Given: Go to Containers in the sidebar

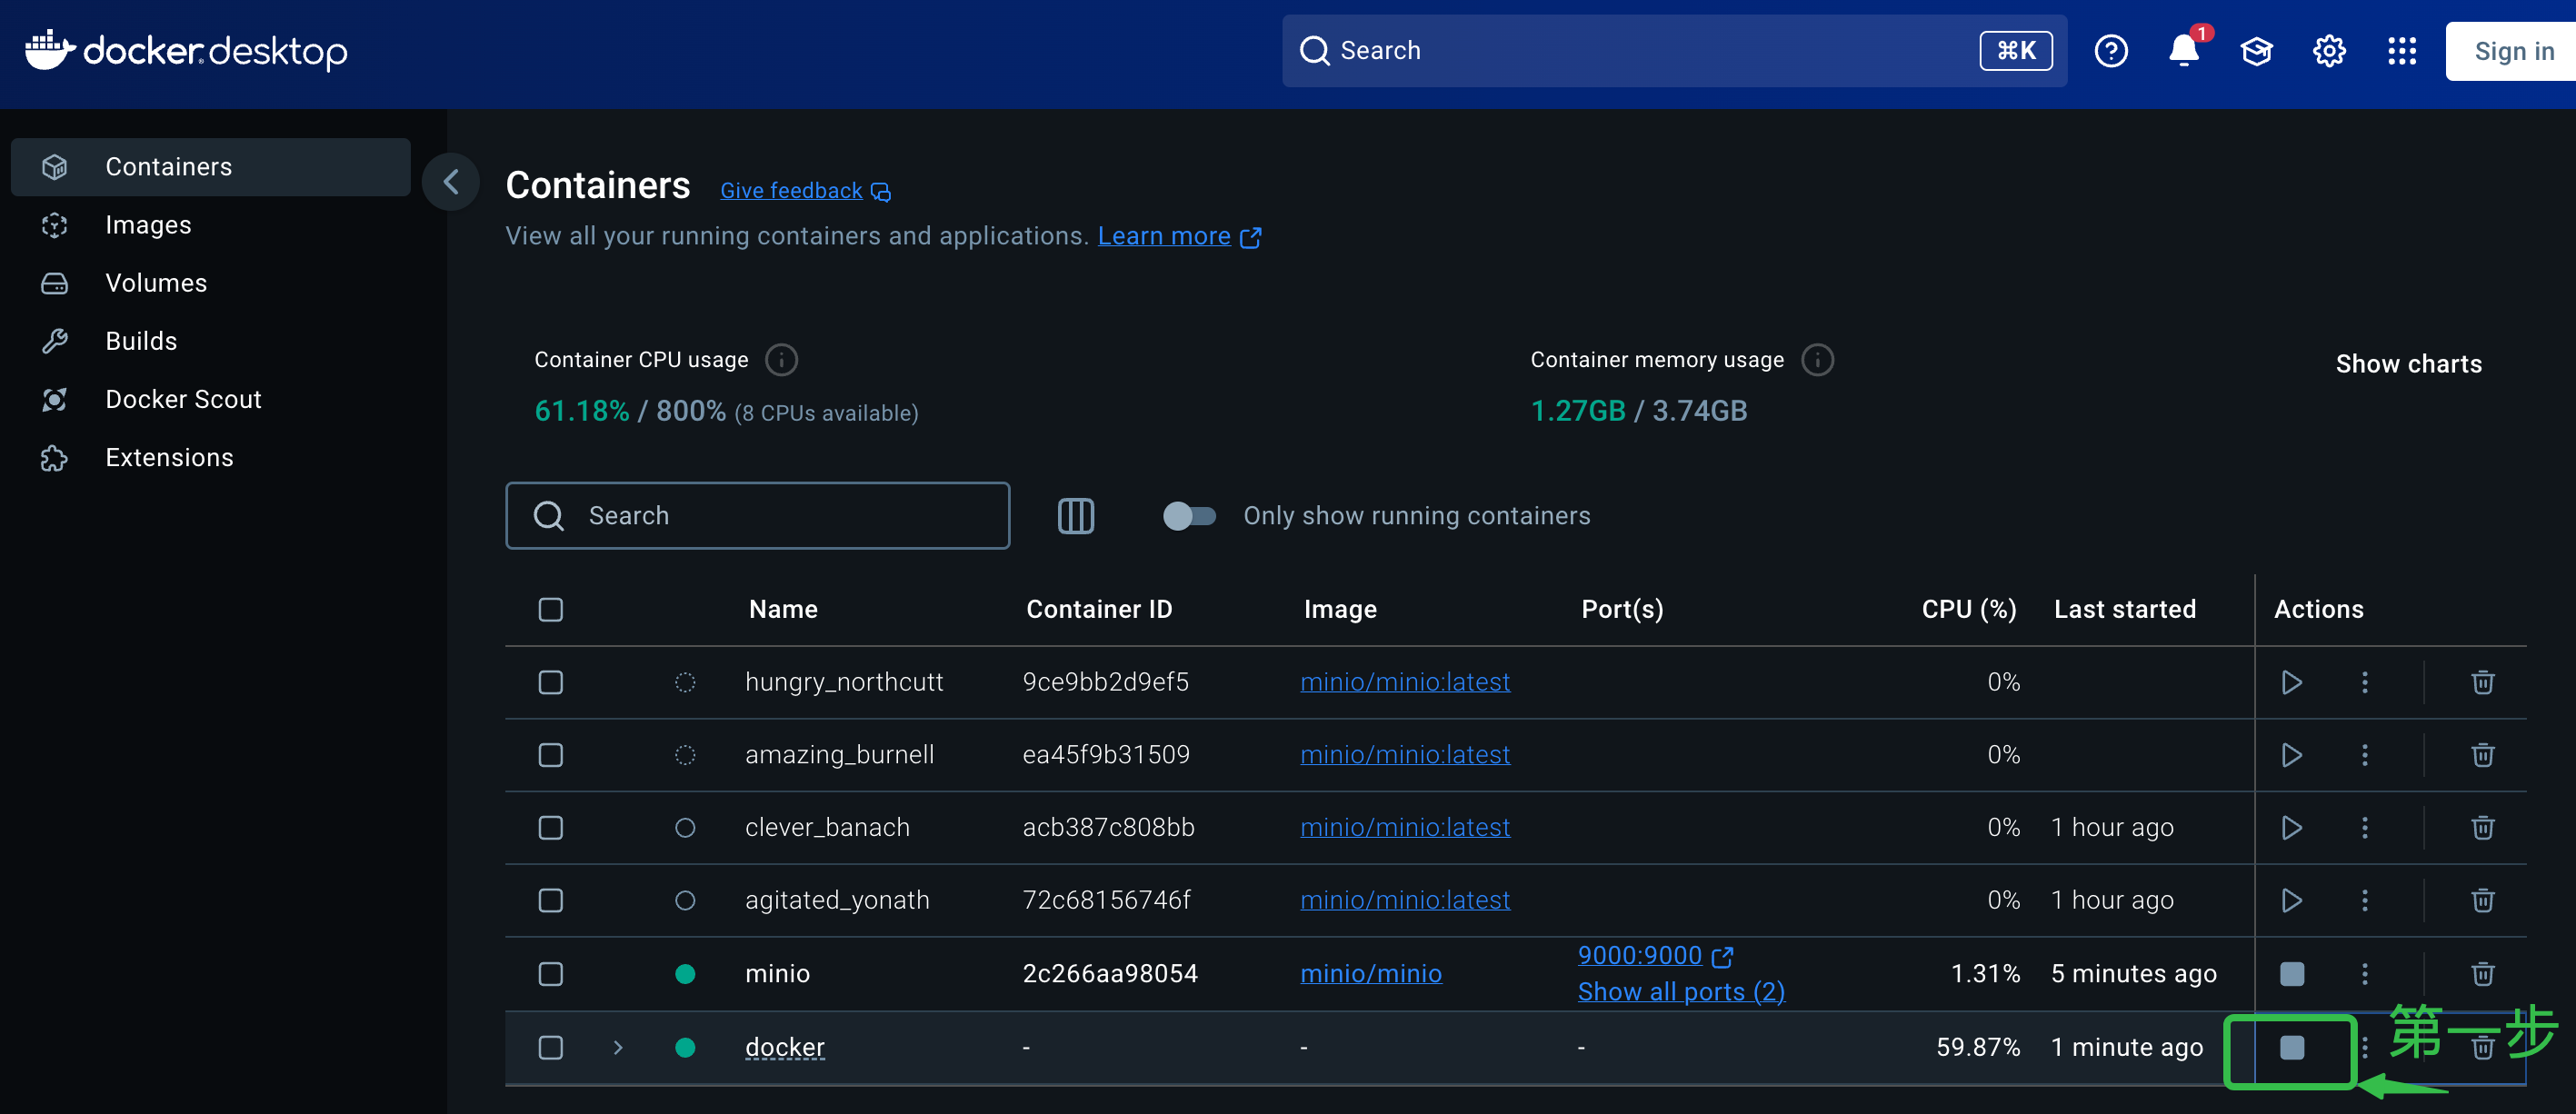Looking at the screenshot, I should pos(210,167).
